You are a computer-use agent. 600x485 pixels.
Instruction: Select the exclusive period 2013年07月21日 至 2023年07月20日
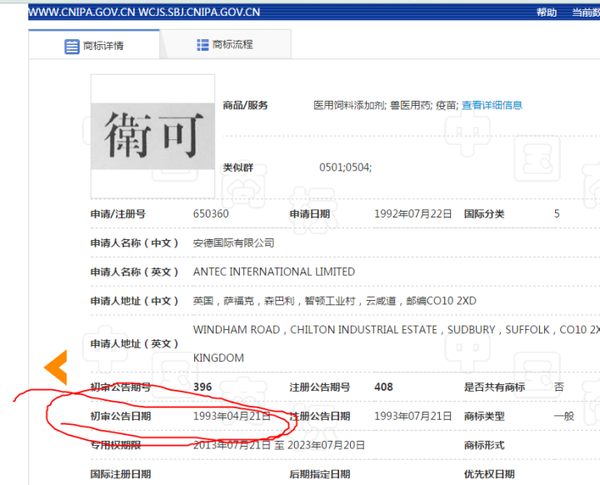click(279, 445)
